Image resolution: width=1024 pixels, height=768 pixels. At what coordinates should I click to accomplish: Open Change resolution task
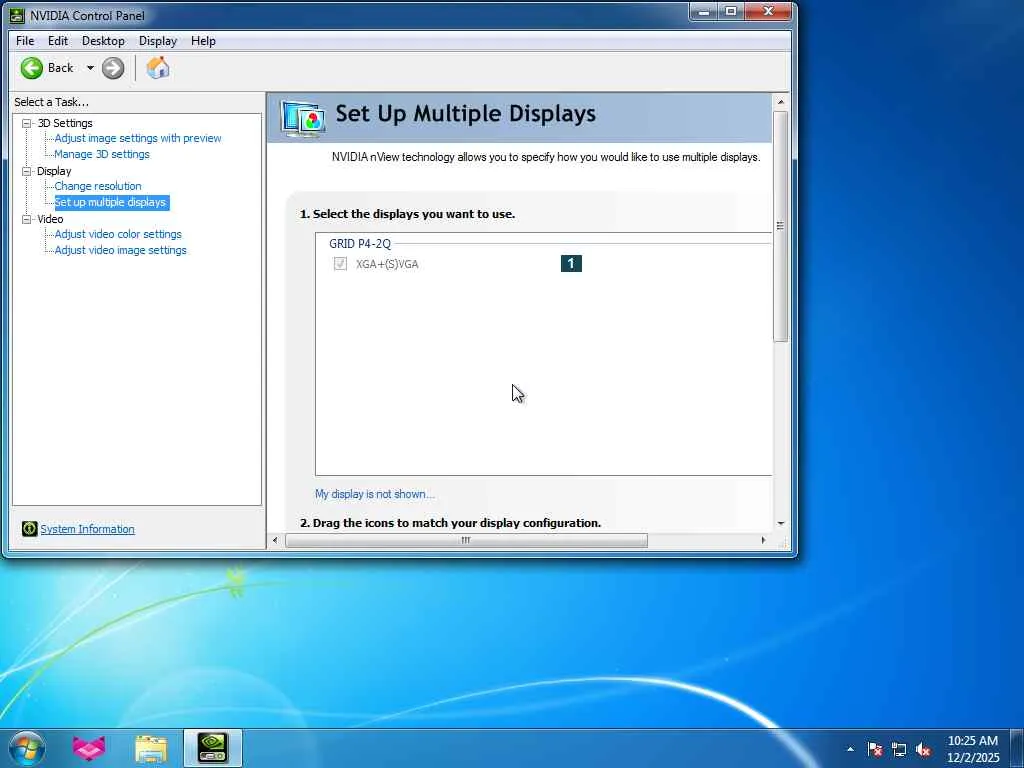point(98,186)
